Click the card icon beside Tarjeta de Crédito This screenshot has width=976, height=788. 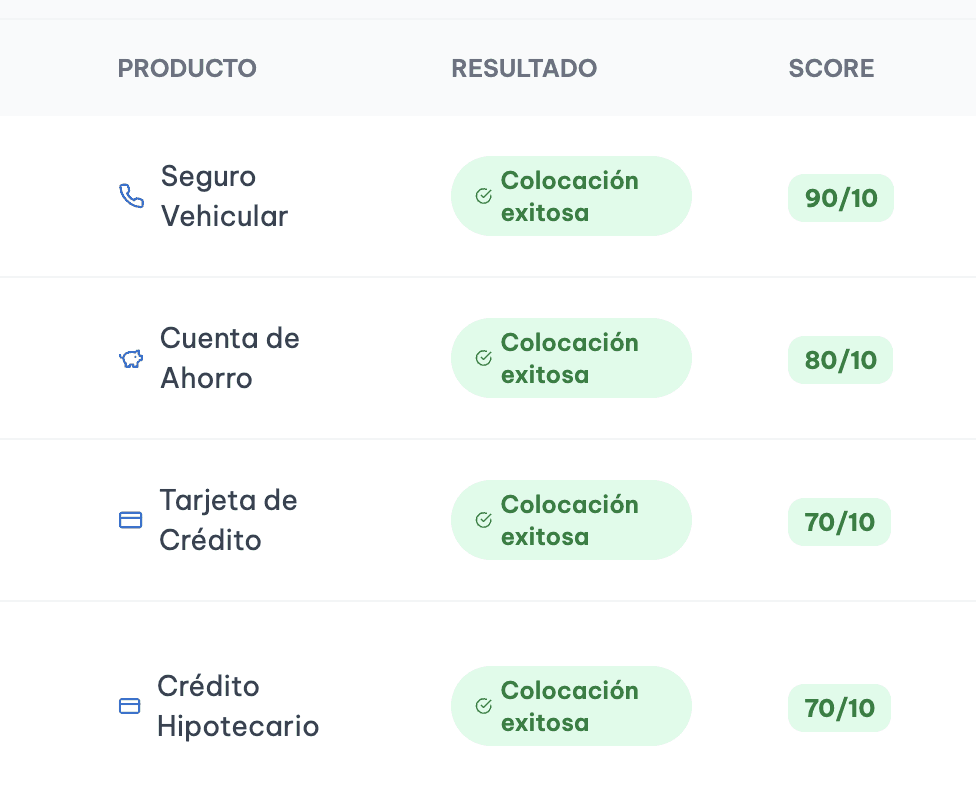coord(131,520)
